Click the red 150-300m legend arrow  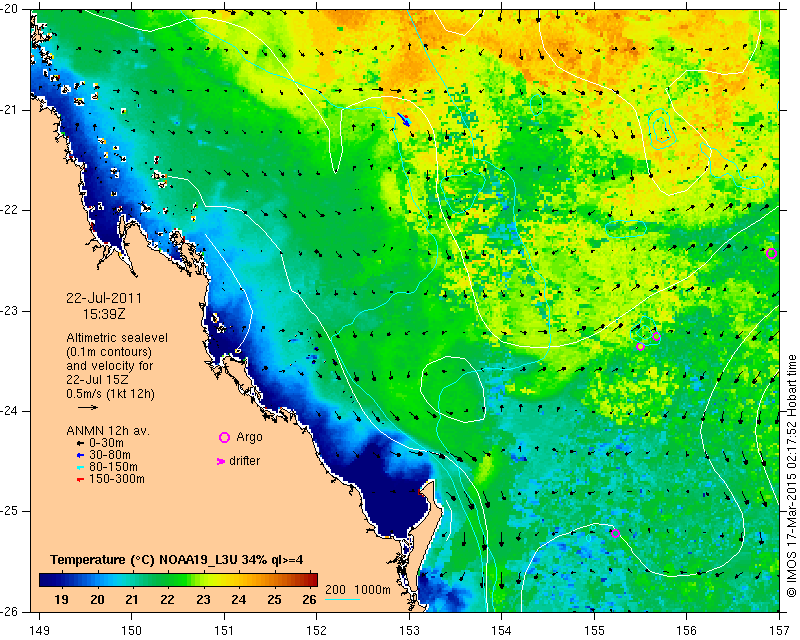(x=80, y=479)
